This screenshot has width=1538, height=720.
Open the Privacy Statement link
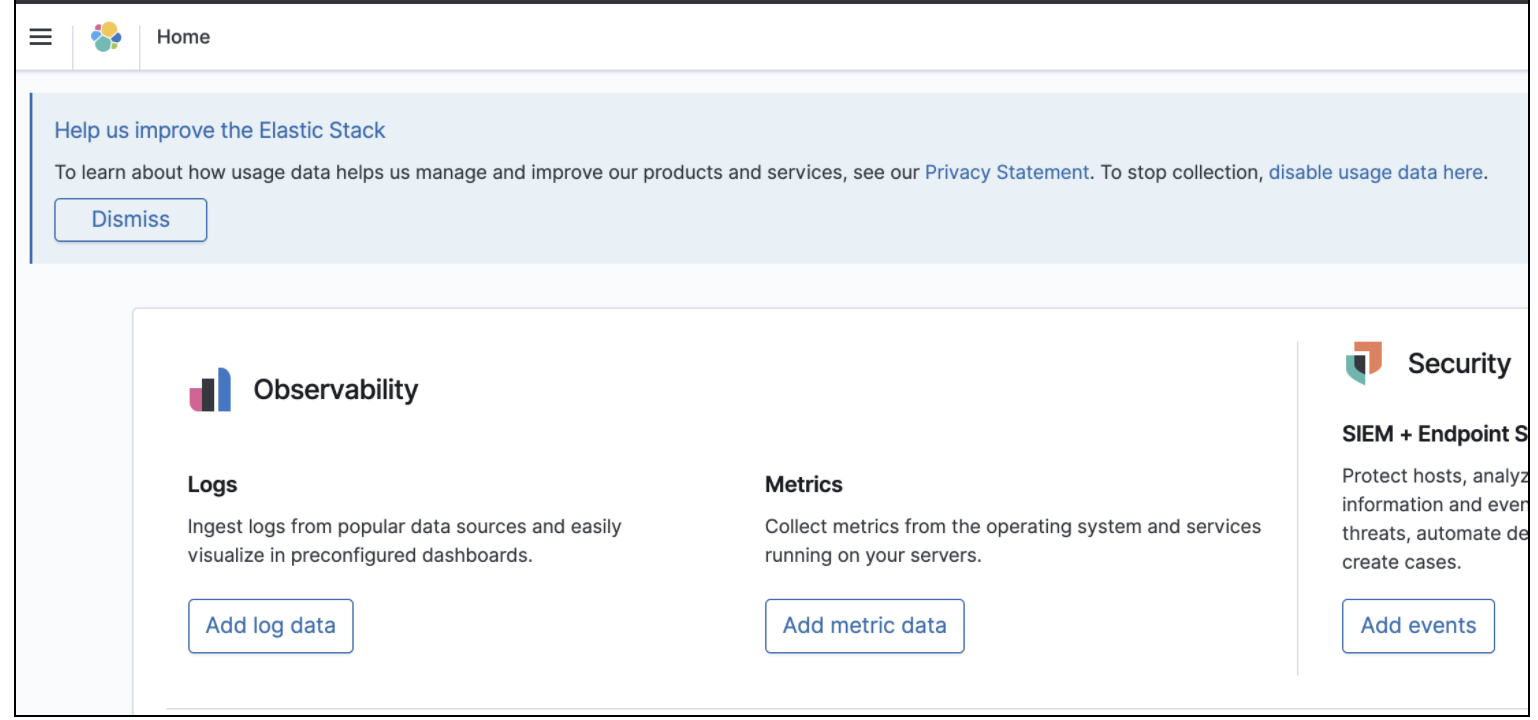1006,172
